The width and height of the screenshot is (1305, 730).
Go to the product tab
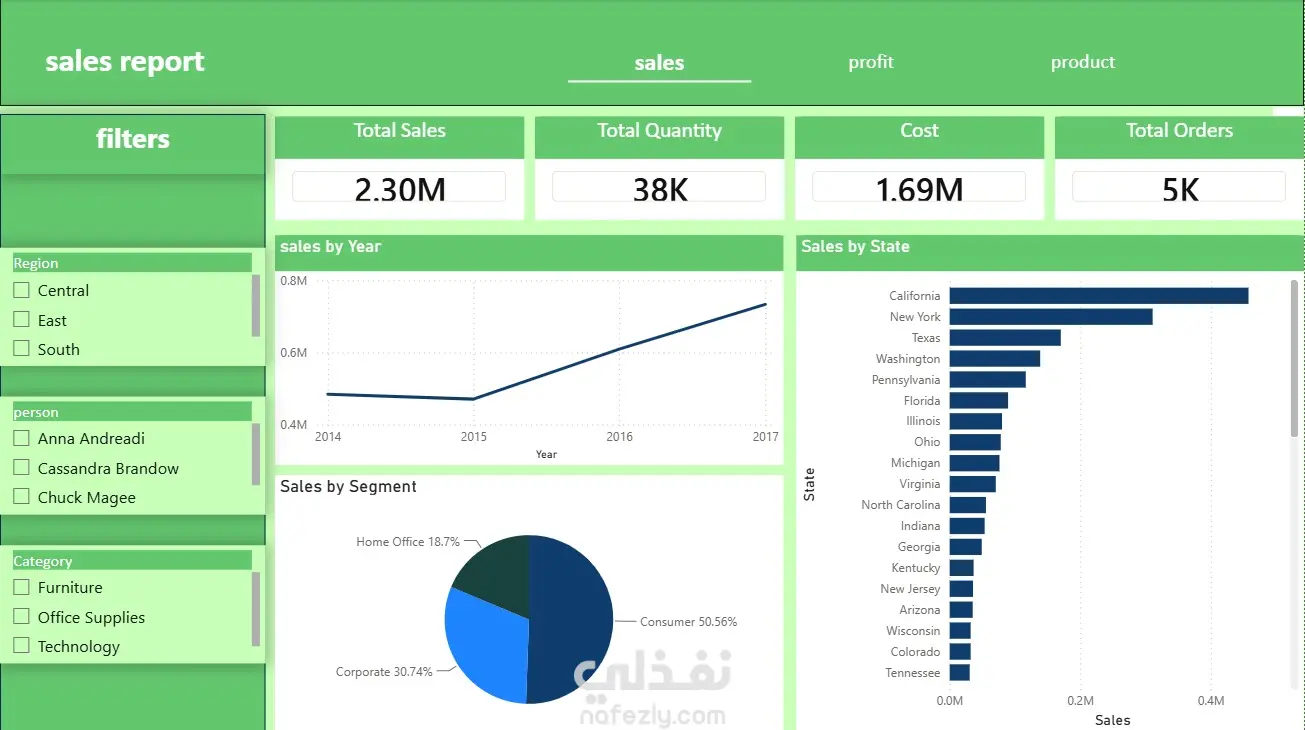(1083, 62)
